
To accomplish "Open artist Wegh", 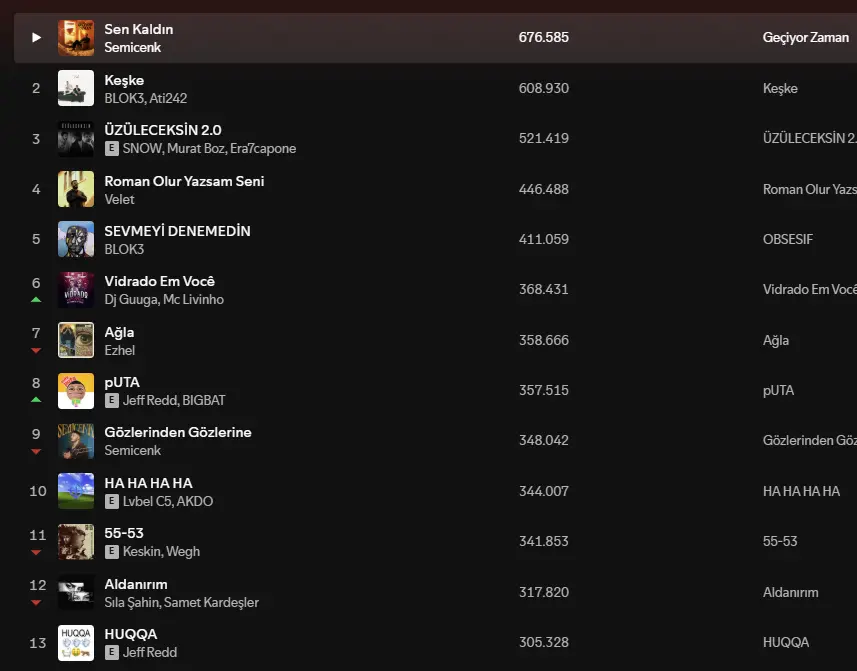I will click(x=182, y=551).
